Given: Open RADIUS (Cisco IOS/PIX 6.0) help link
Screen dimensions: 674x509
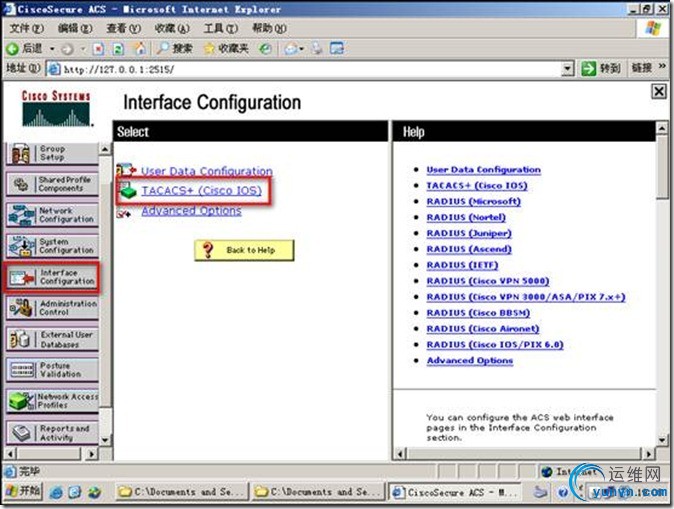Looking at the screenshot, I should tap(495, 345).
